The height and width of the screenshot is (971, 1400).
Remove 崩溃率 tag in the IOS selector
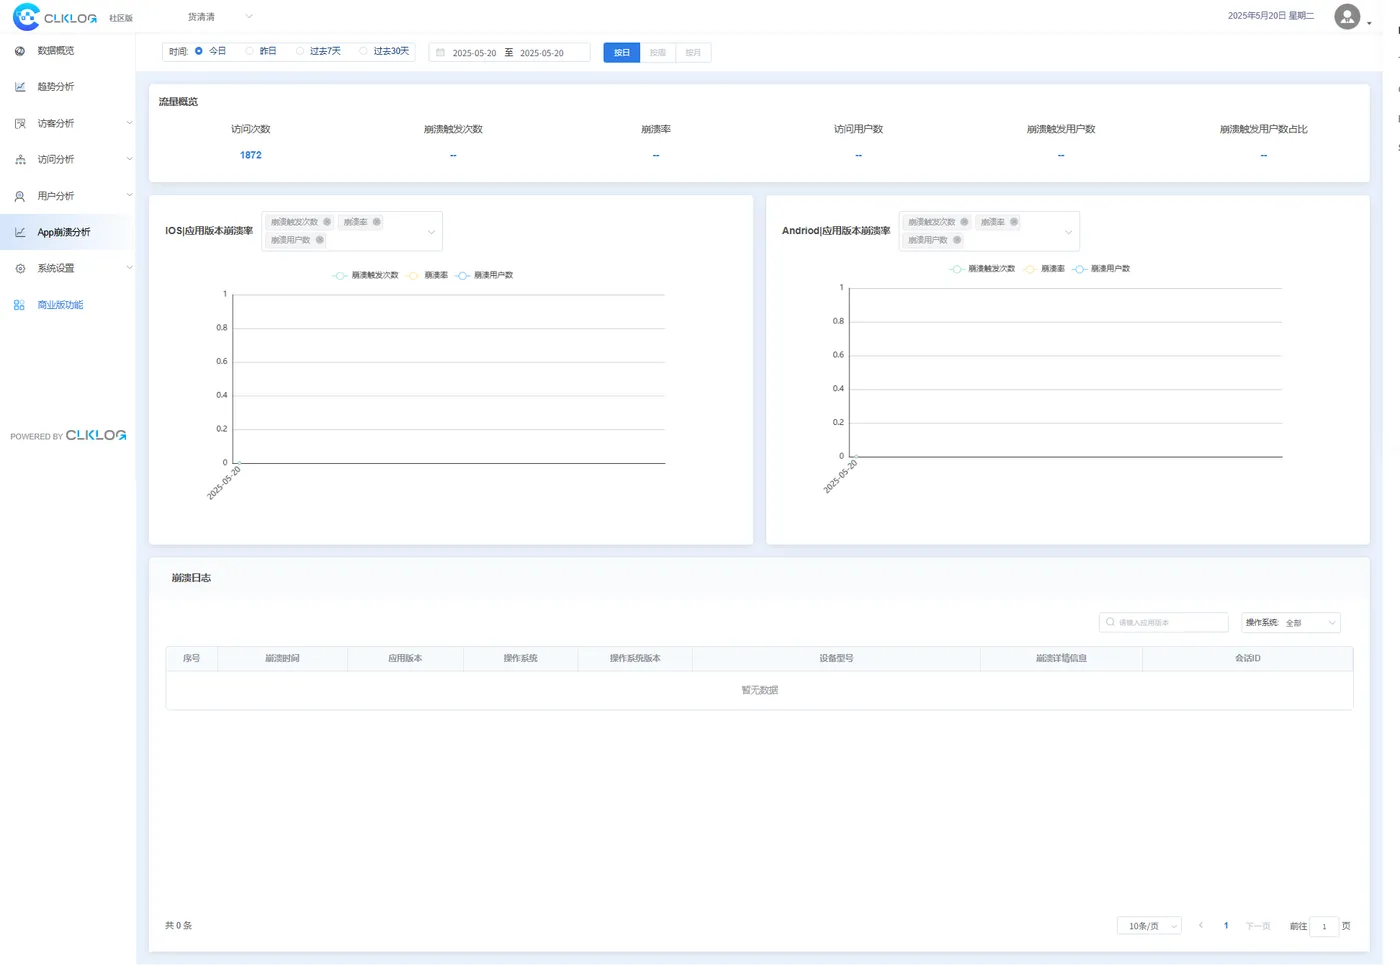click(x=377, y=222)
